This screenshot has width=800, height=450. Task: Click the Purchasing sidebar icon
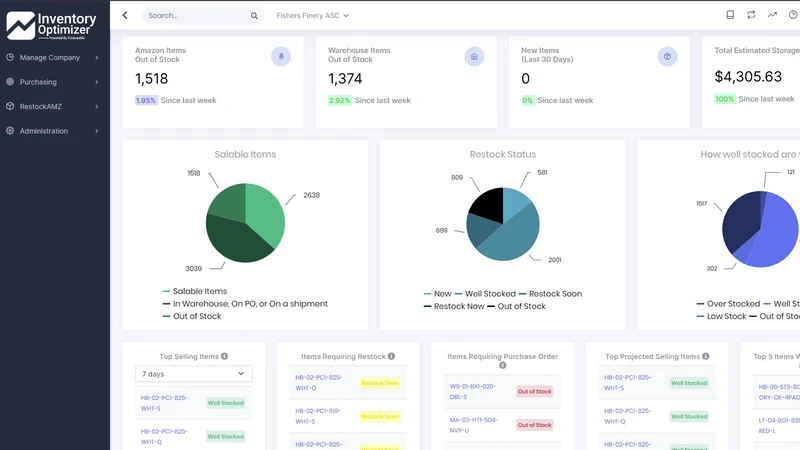10,82
